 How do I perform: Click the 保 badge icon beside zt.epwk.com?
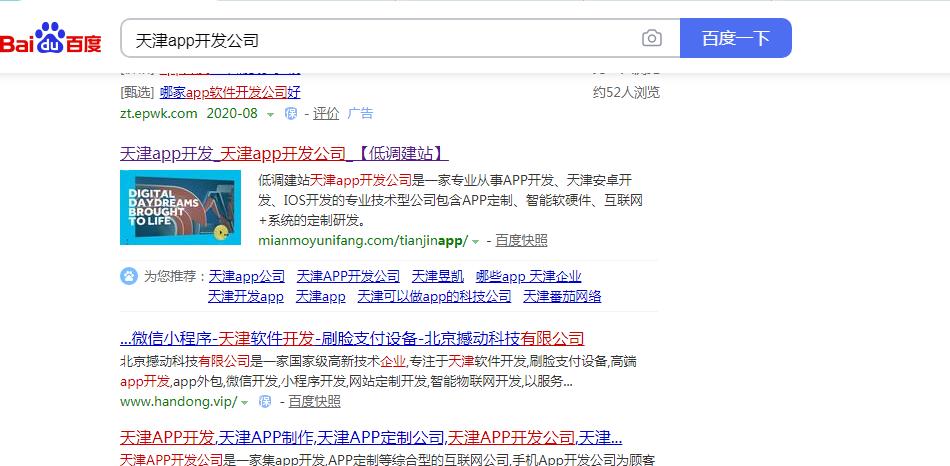[291, 113]
